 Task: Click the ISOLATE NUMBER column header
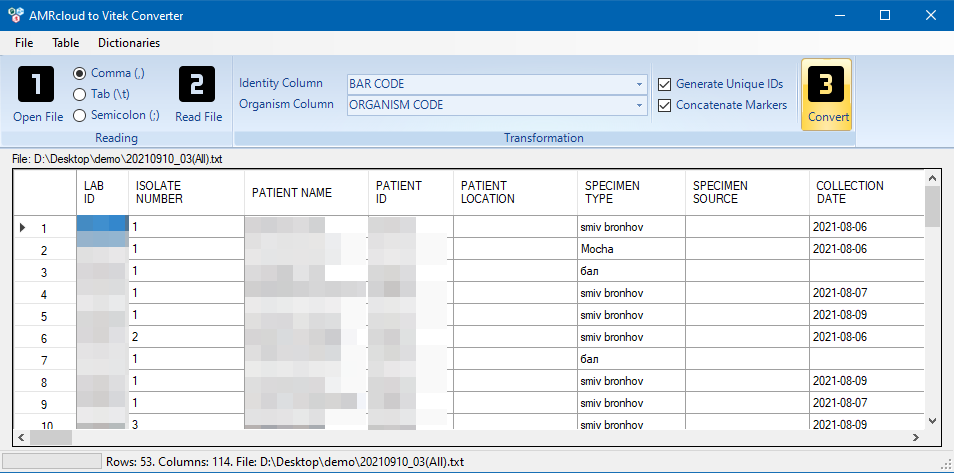tap(187, 192)
